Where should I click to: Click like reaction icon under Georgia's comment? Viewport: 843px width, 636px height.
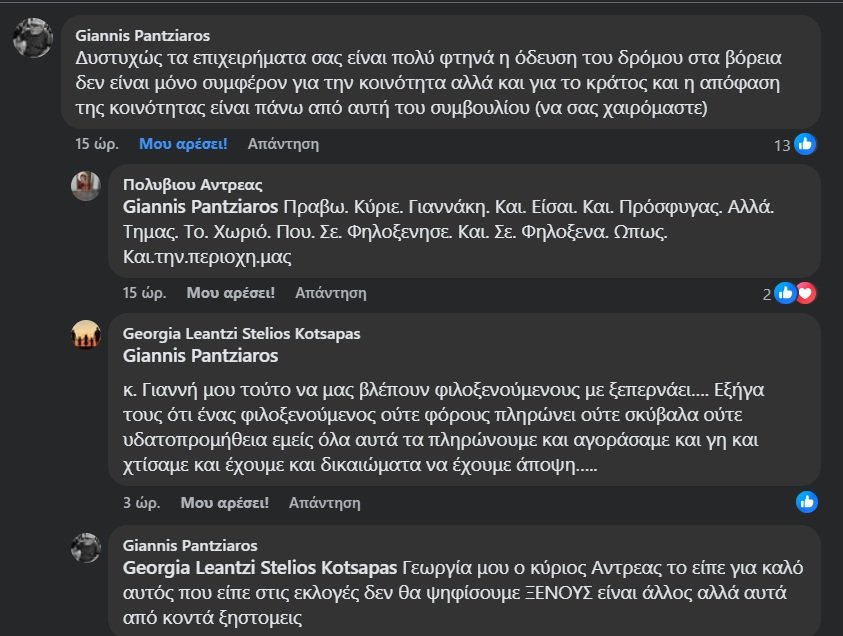pyautogui.click(x=806, y=502)
